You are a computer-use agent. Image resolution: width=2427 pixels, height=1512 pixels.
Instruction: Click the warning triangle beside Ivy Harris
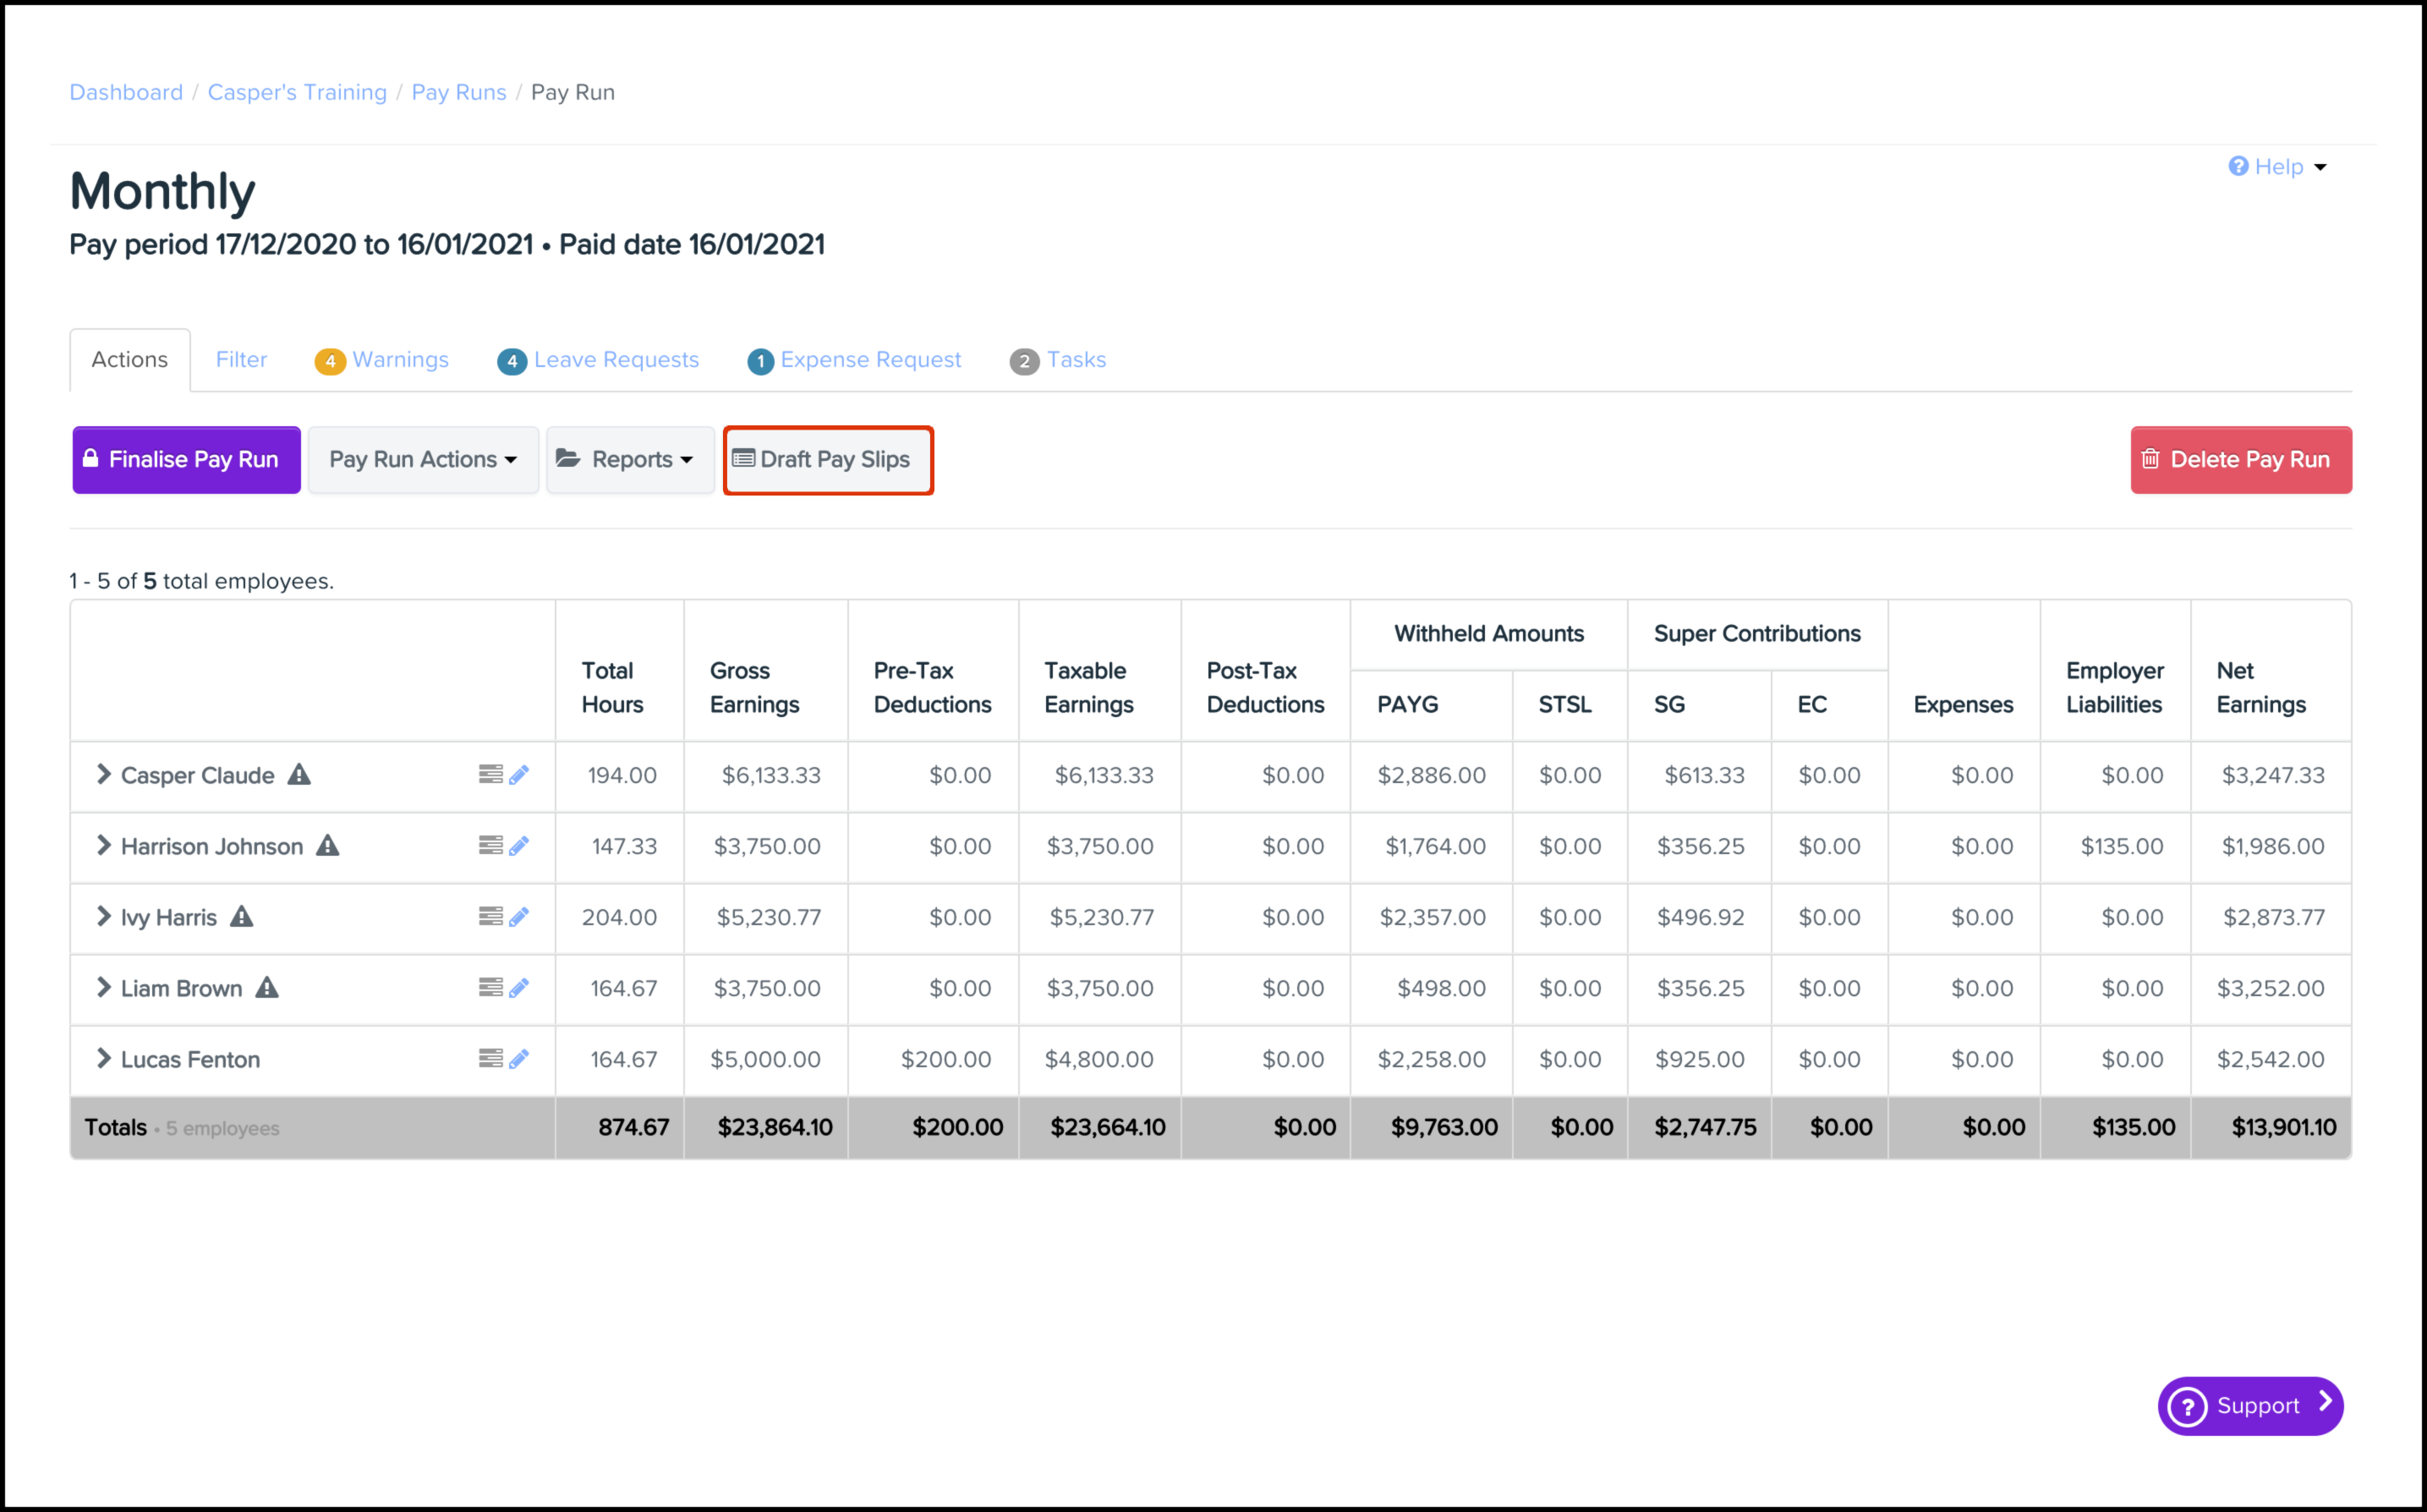[242, 917]
